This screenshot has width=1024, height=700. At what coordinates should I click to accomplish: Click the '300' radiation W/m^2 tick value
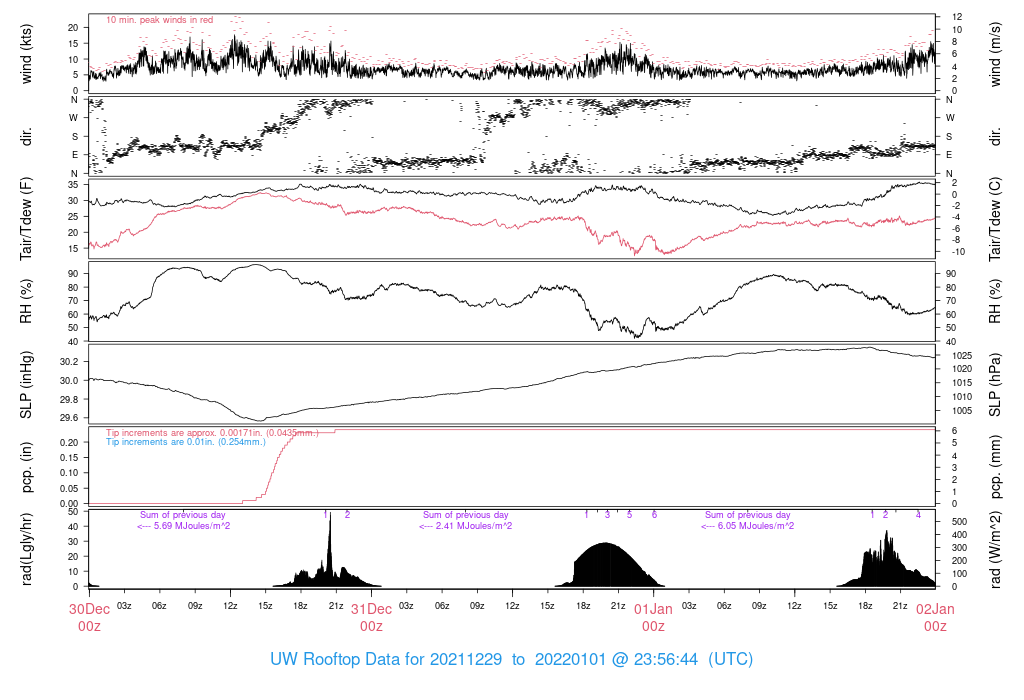click(959, 548)
